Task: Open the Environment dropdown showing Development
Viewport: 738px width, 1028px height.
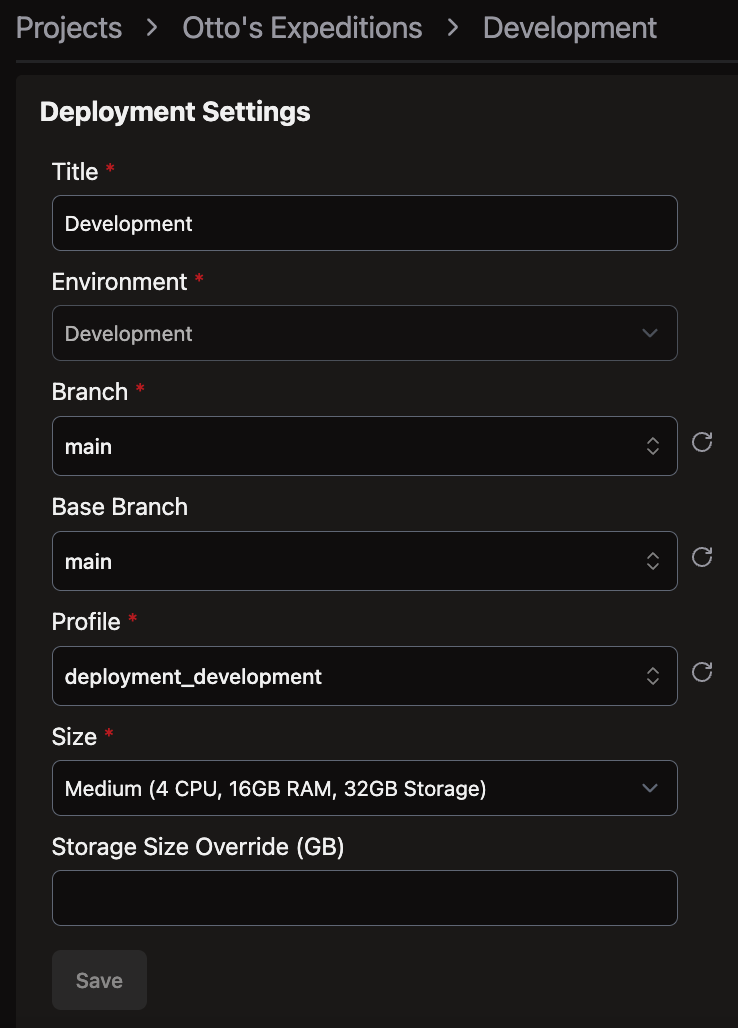Action: [x=340, y=333]
